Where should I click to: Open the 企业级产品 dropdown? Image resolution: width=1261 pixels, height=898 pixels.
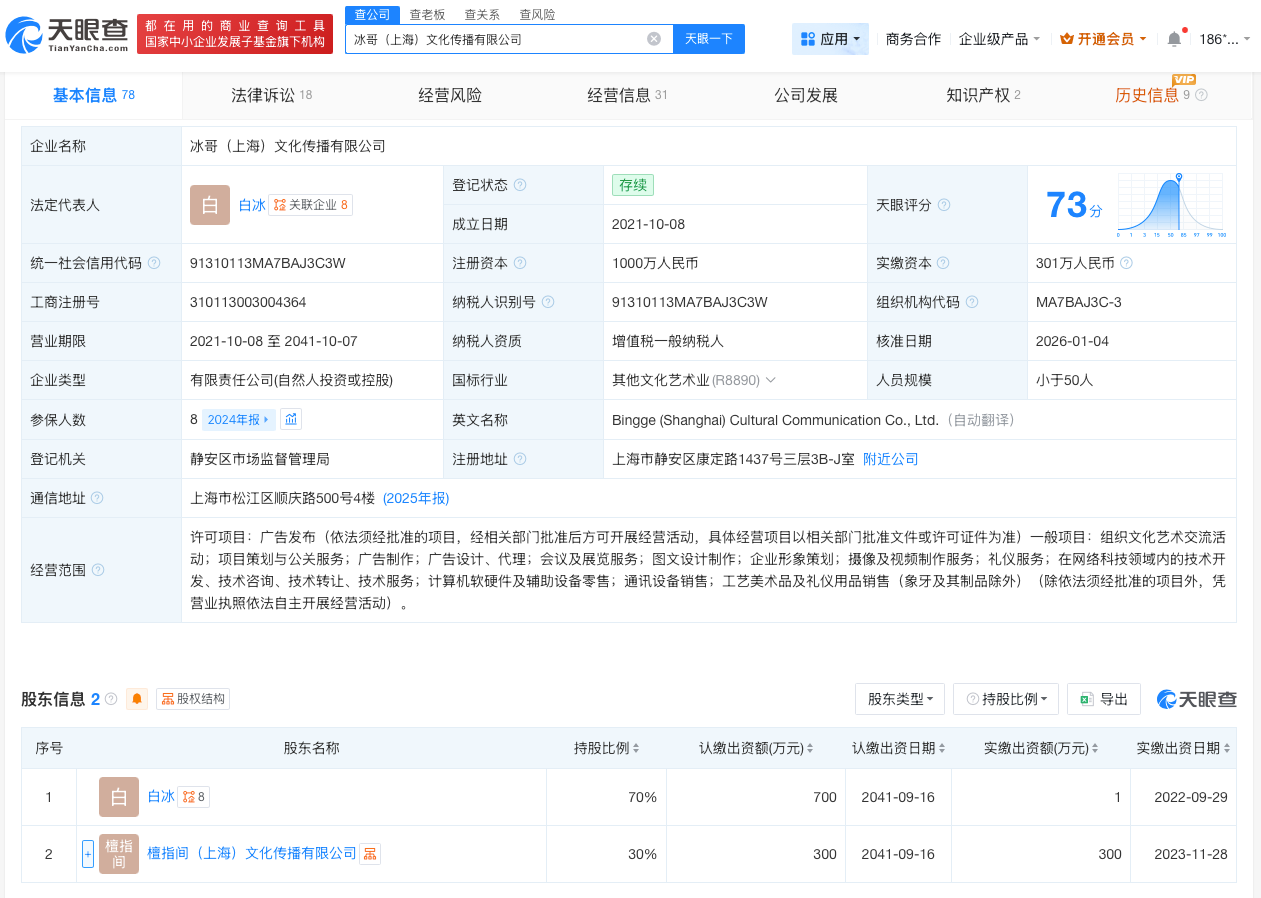(x=999, y=39)
